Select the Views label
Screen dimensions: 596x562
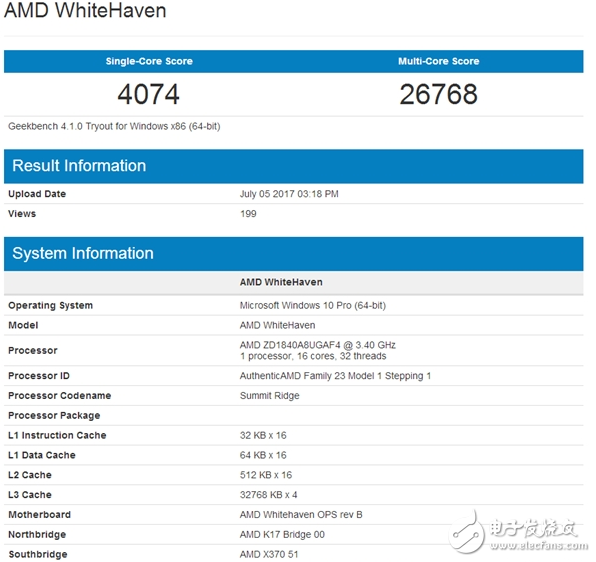pos(22,214)
